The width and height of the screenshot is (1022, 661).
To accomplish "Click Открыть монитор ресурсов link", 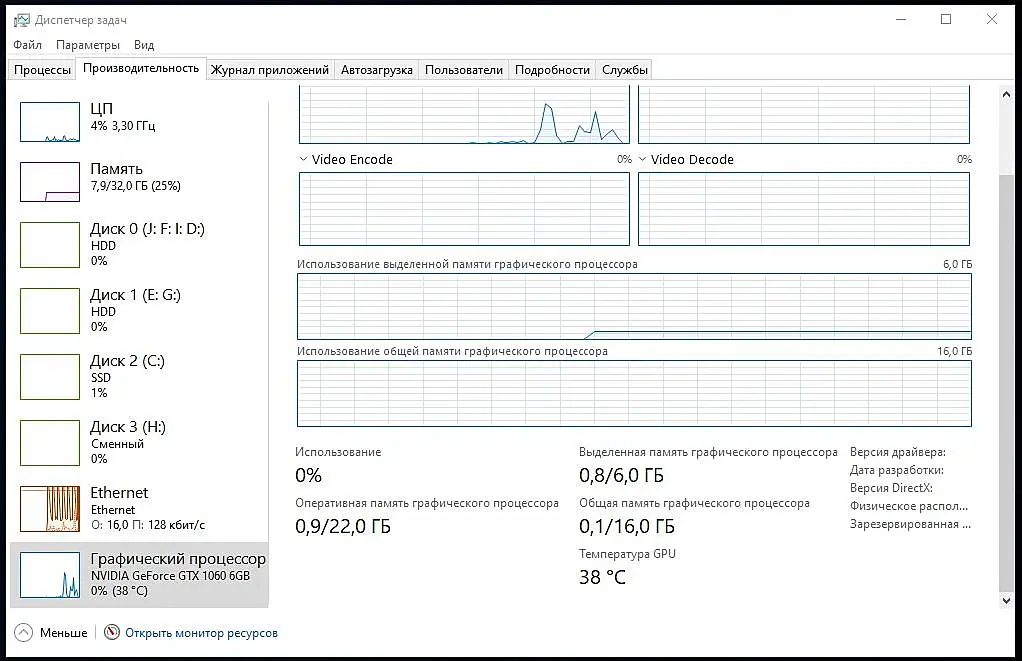I will [201, 633].
